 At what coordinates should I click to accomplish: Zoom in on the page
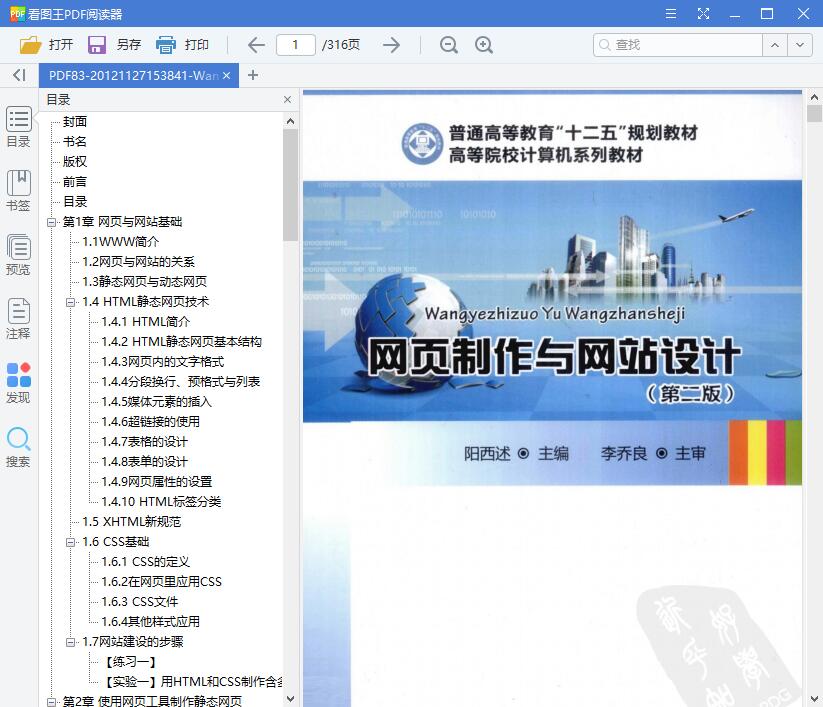484,44
